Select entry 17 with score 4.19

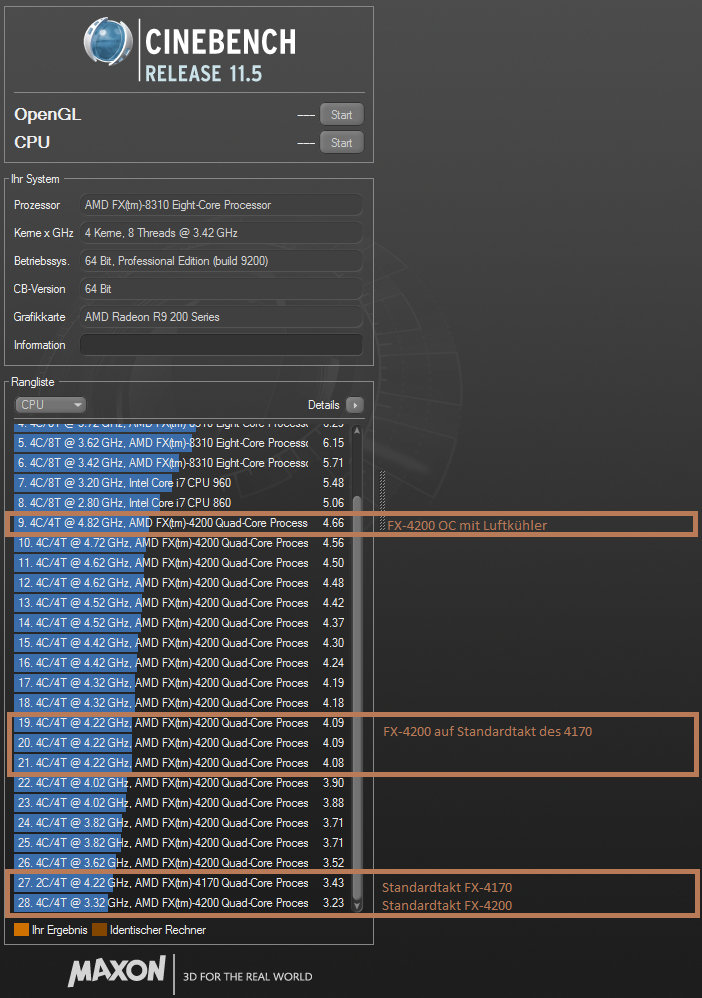pyautogui.click(x=181, y=683)
